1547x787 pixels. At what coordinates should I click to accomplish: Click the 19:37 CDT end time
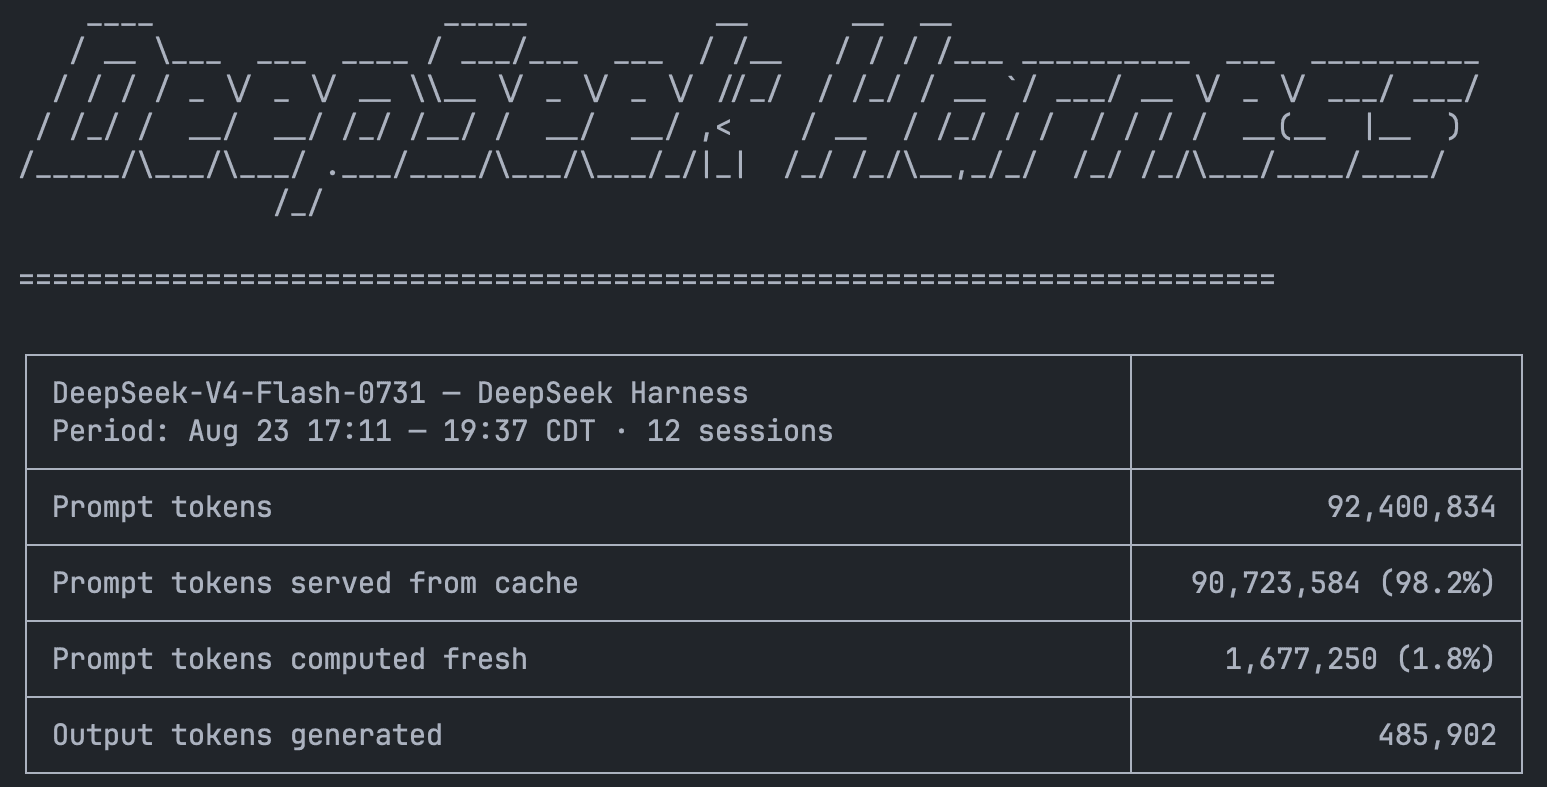click(x=494, y=431)
